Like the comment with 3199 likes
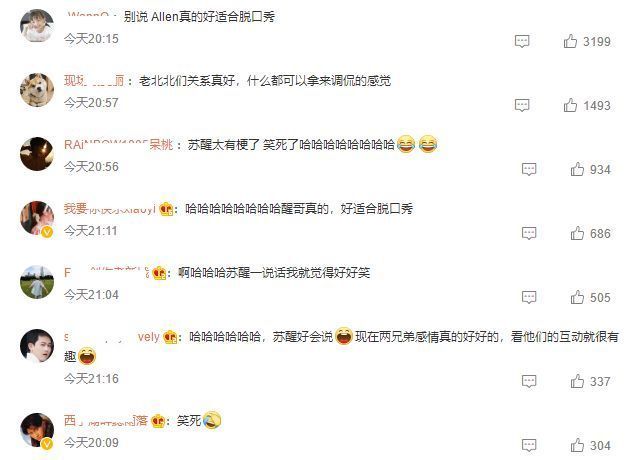The width and height of the screenshot is (637, 460). (x=570, y=41)
